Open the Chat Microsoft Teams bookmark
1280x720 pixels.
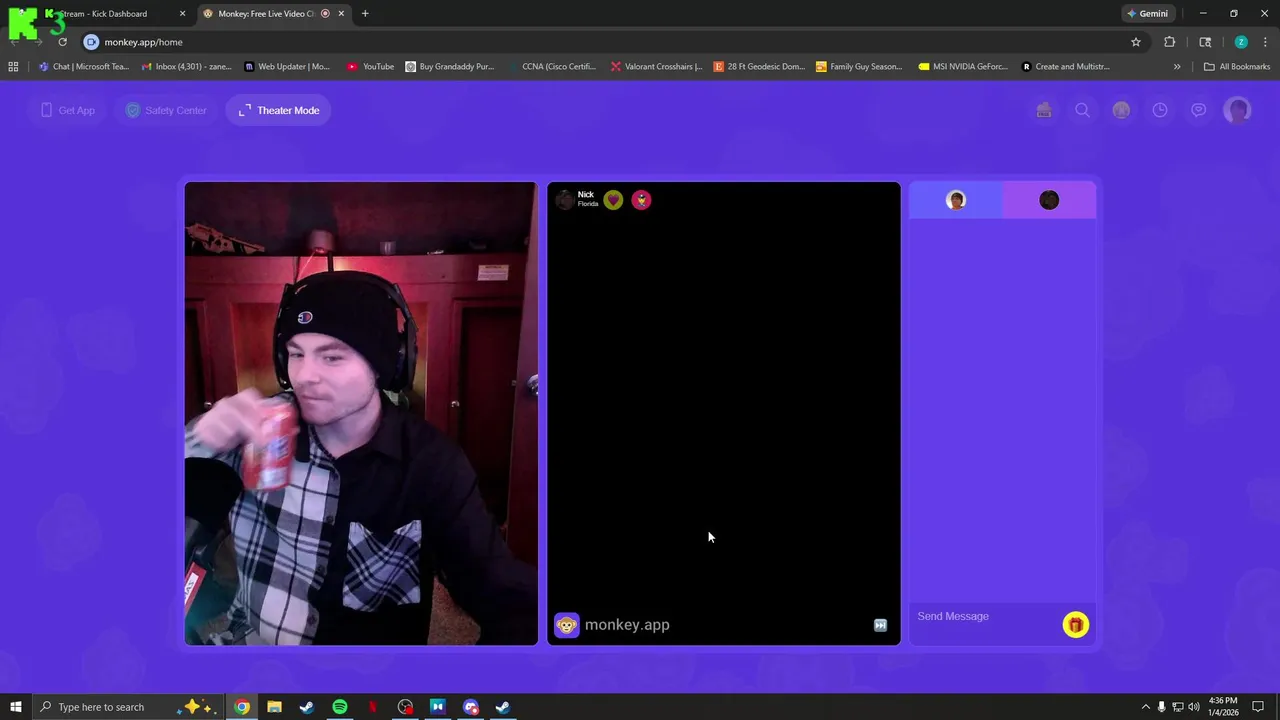(x=84, y=67)
